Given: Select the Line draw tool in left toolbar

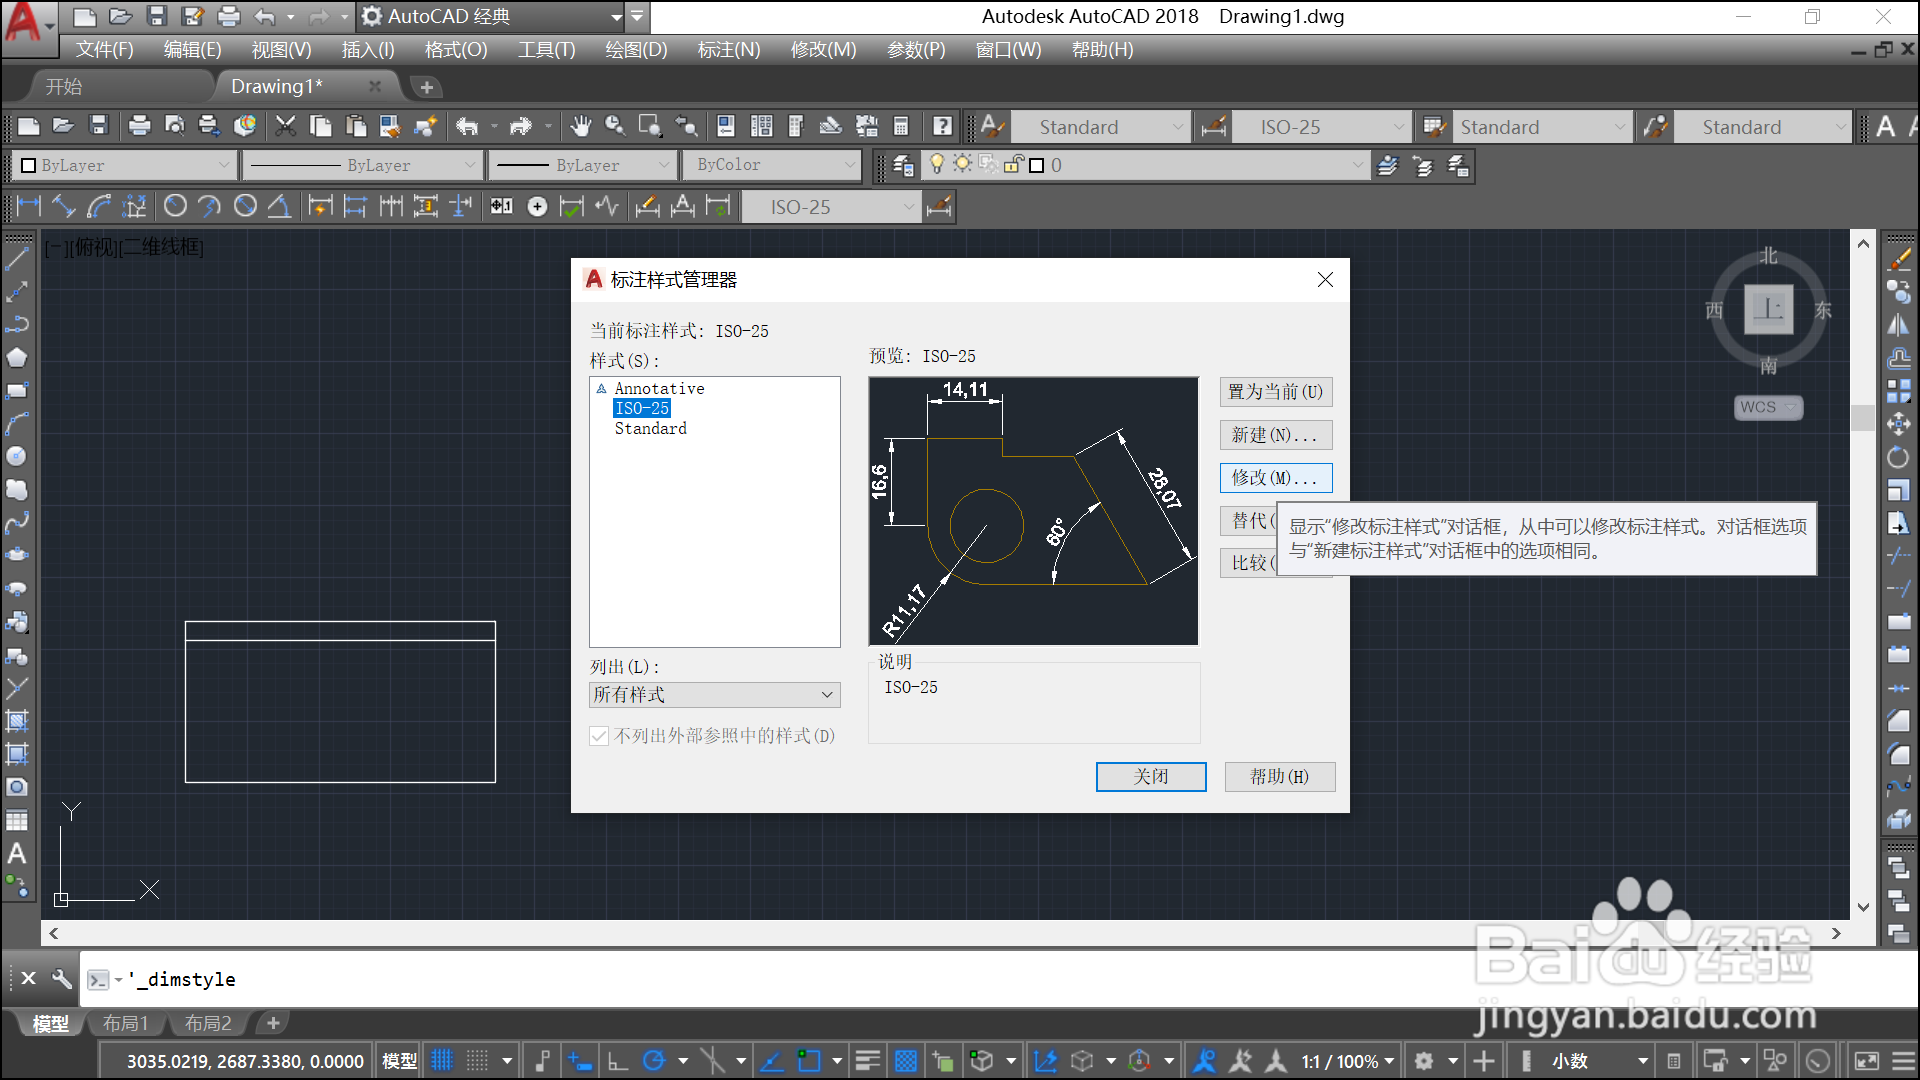Looking at the screenshot, I should point(17,259).
